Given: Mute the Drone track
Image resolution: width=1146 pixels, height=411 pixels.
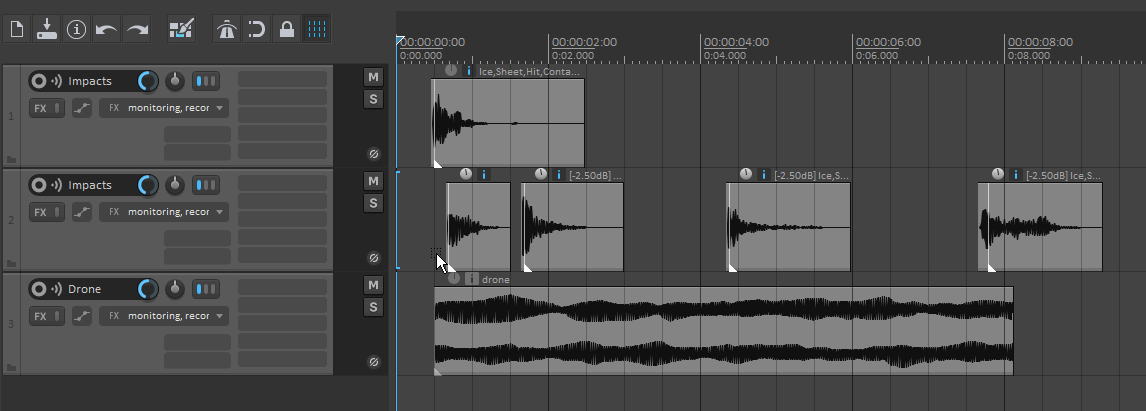Looking at the screenshot, I should tap(373, 285).
